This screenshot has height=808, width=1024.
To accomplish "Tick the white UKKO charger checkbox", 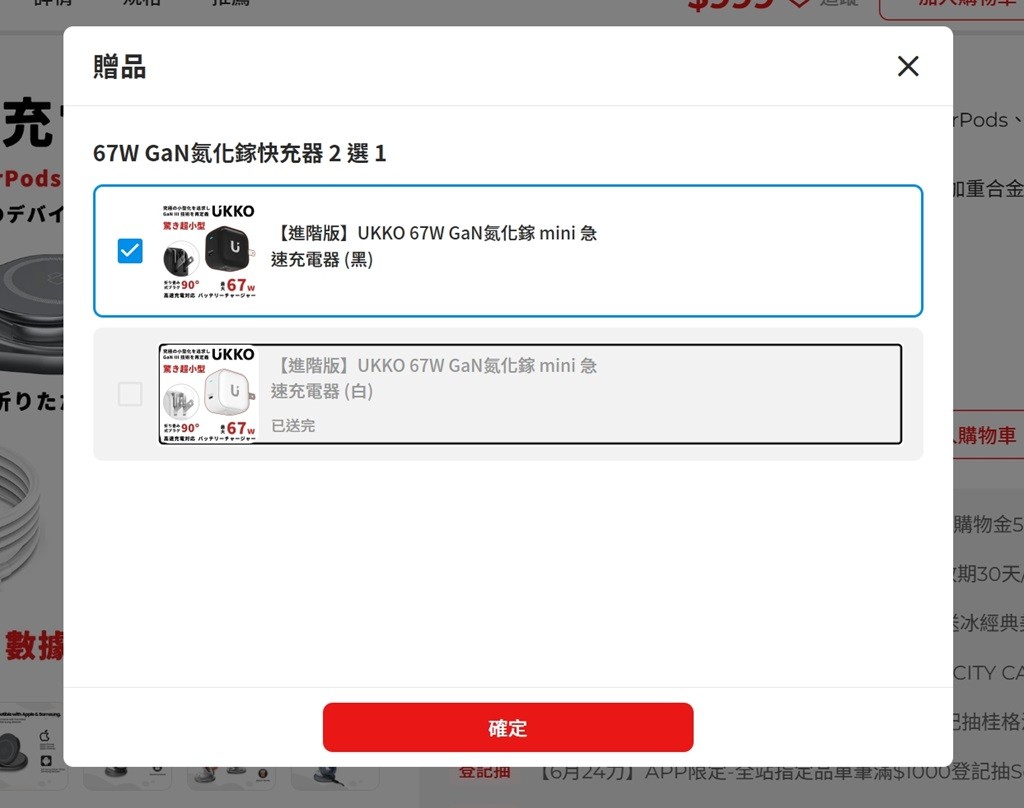I will pyautogui.click(x=130, y=394).
